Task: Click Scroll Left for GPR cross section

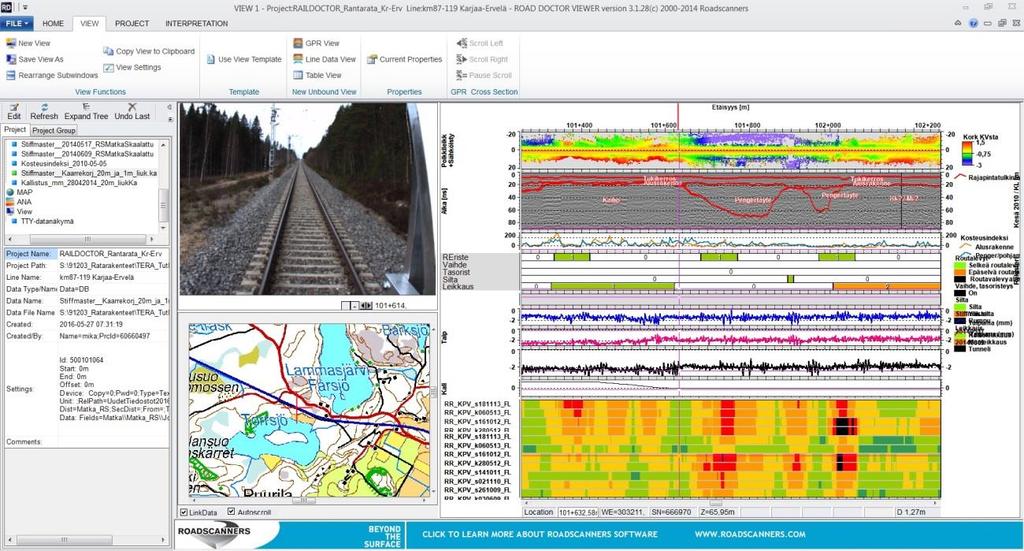Action: coord(479,43)
